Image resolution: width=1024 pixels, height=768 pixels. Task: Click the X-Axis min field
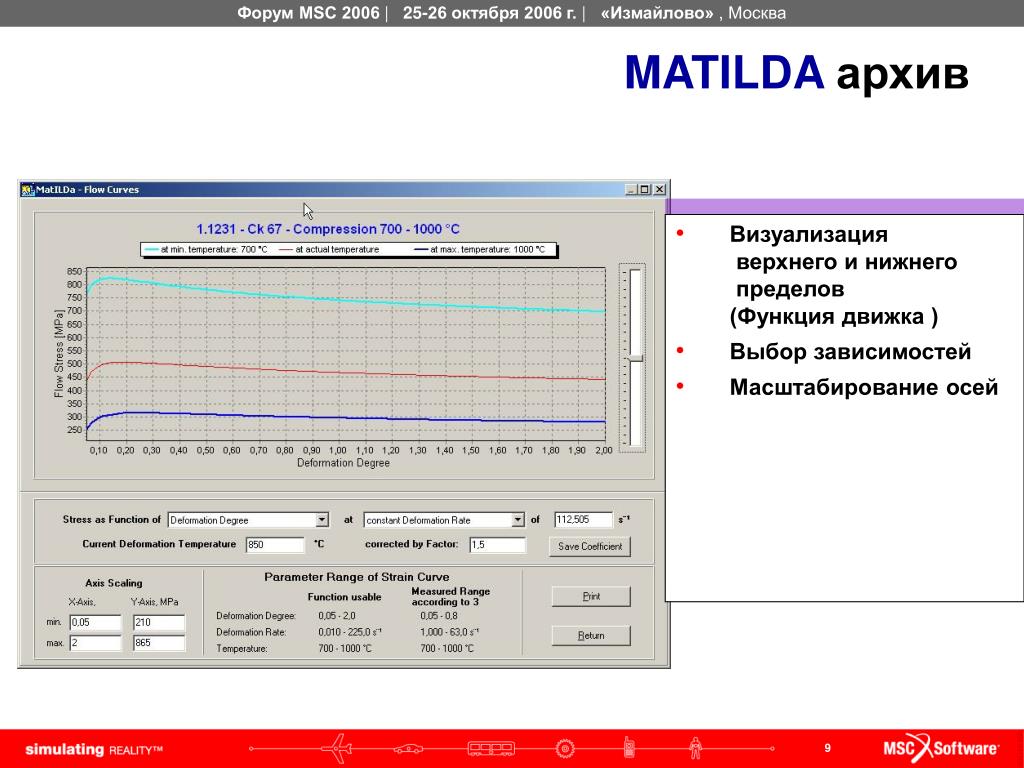[x=95, y=622]
